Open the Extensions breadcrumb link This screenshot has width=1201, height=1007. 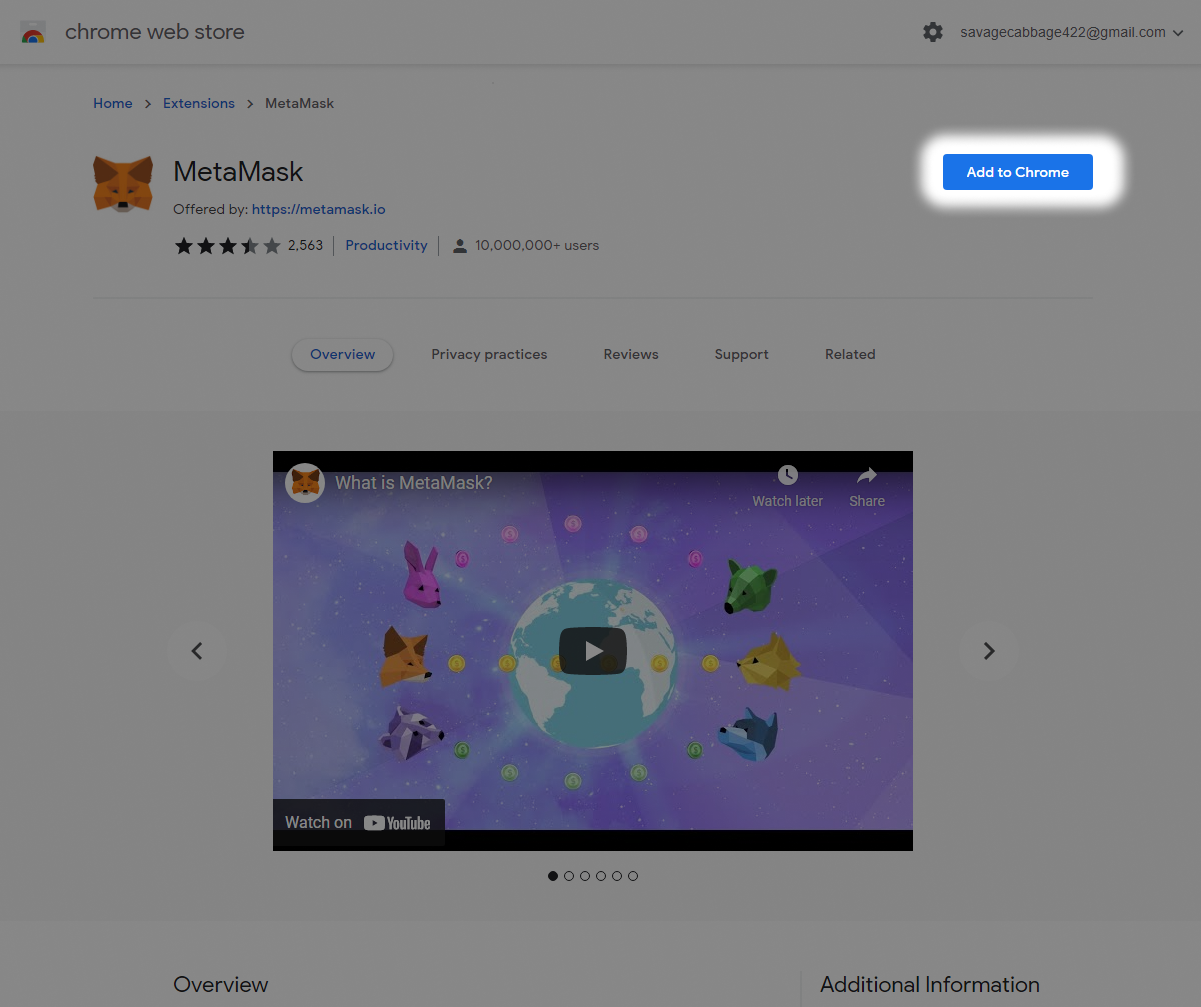coord(199,103)
